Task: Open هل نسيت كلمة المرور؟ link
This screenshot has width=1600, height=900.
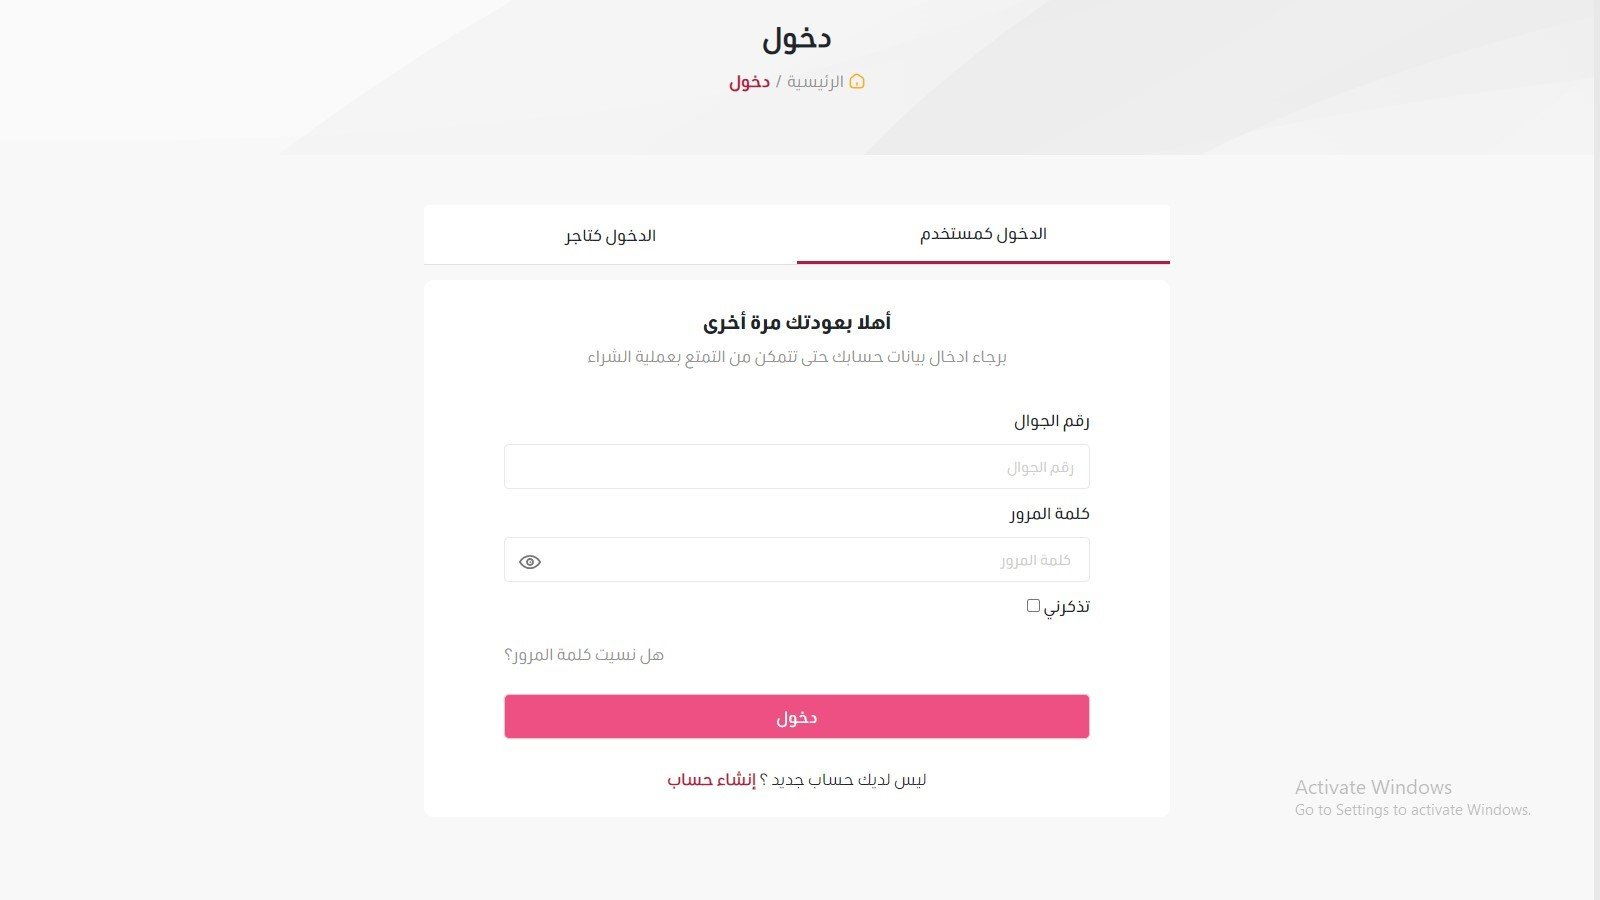Action: click(x=584, y=655)
